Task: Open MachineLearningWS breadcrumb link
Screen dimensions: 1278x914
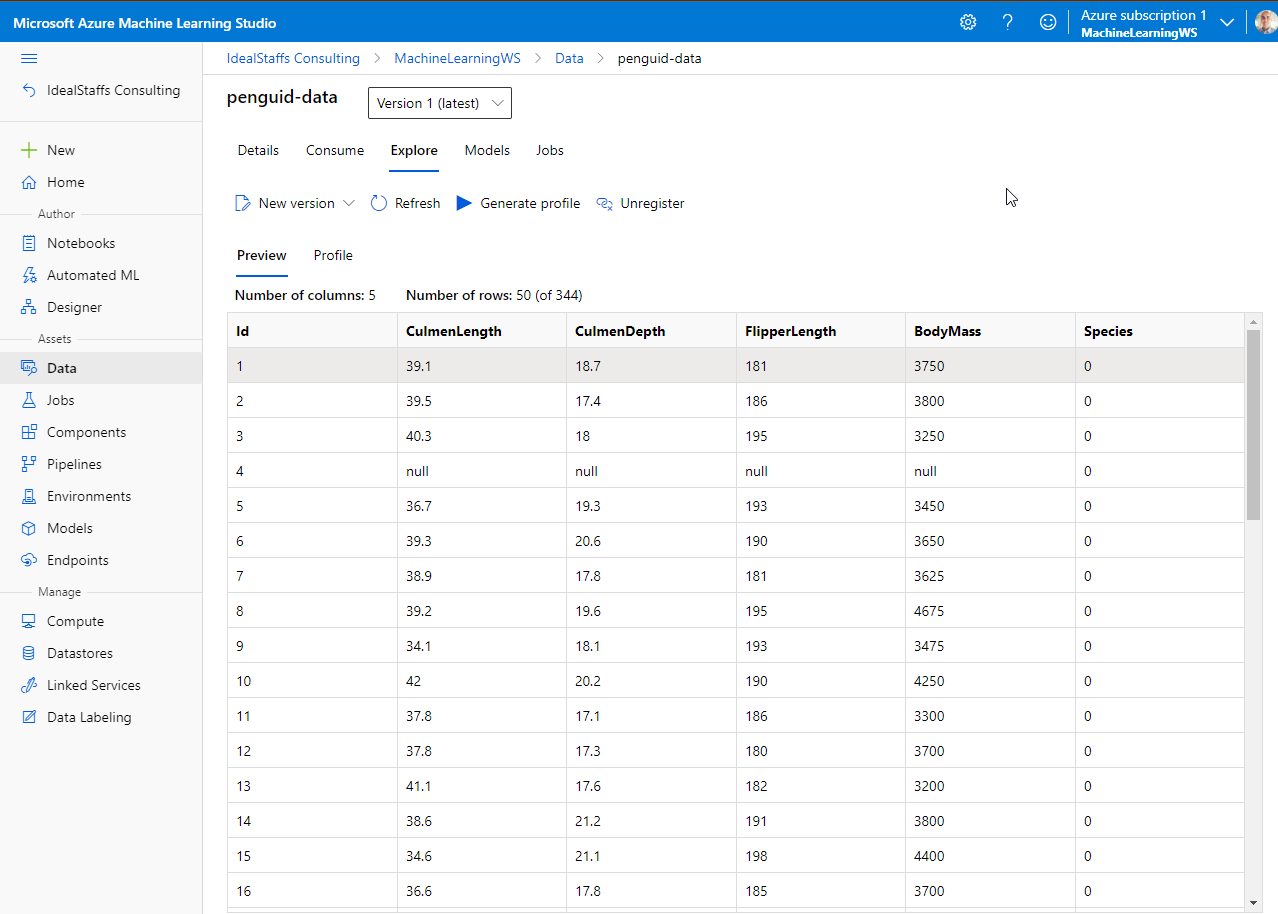Action: [x=457, y=58]
